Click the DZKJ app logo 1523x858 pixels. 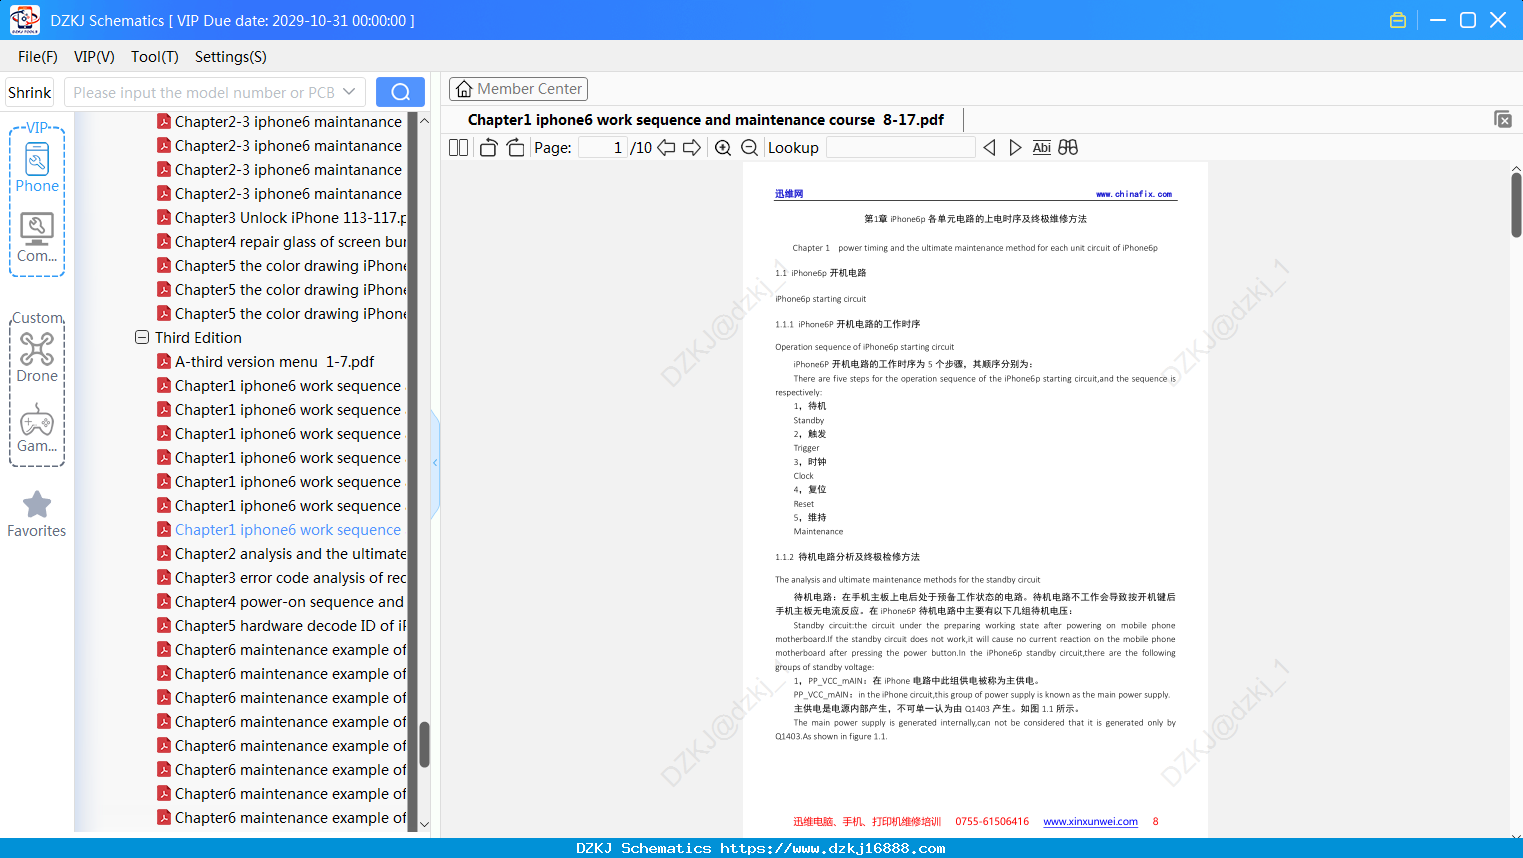click(24, 20)
